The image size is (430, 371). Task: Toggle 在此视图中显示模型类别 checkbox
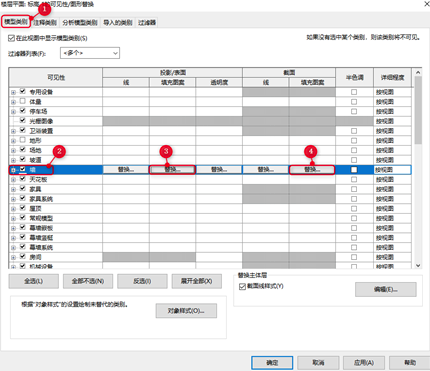(11, 38)
